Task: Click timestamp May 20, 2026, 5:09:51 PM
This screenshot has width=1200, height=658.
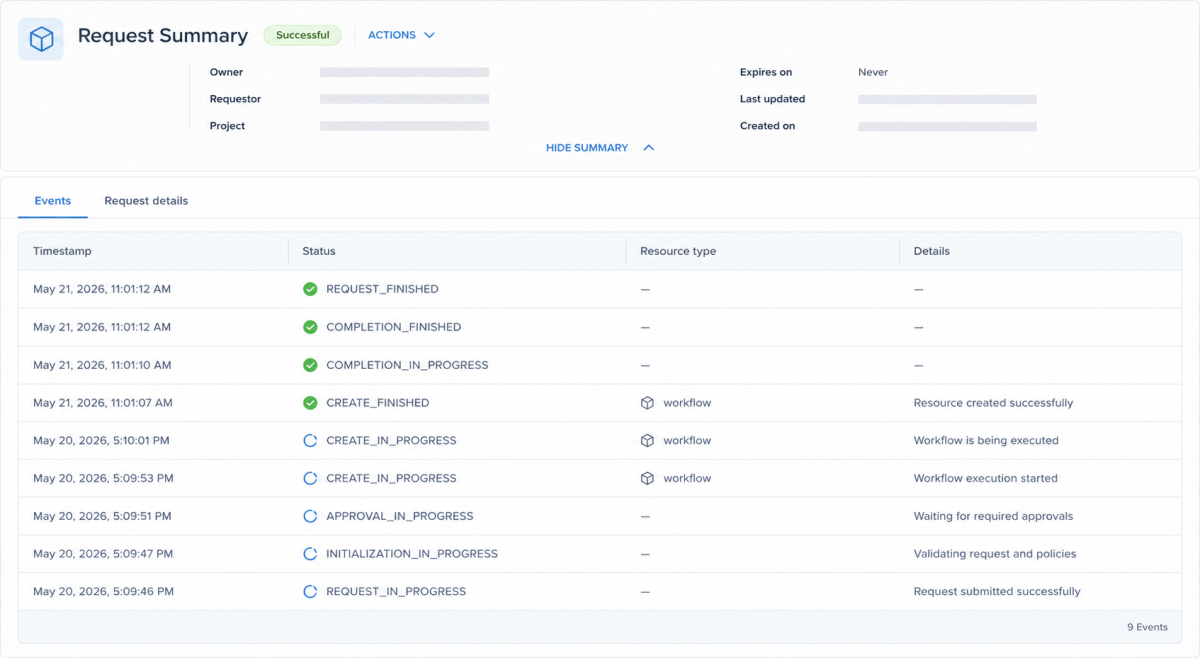Action: 102,516
